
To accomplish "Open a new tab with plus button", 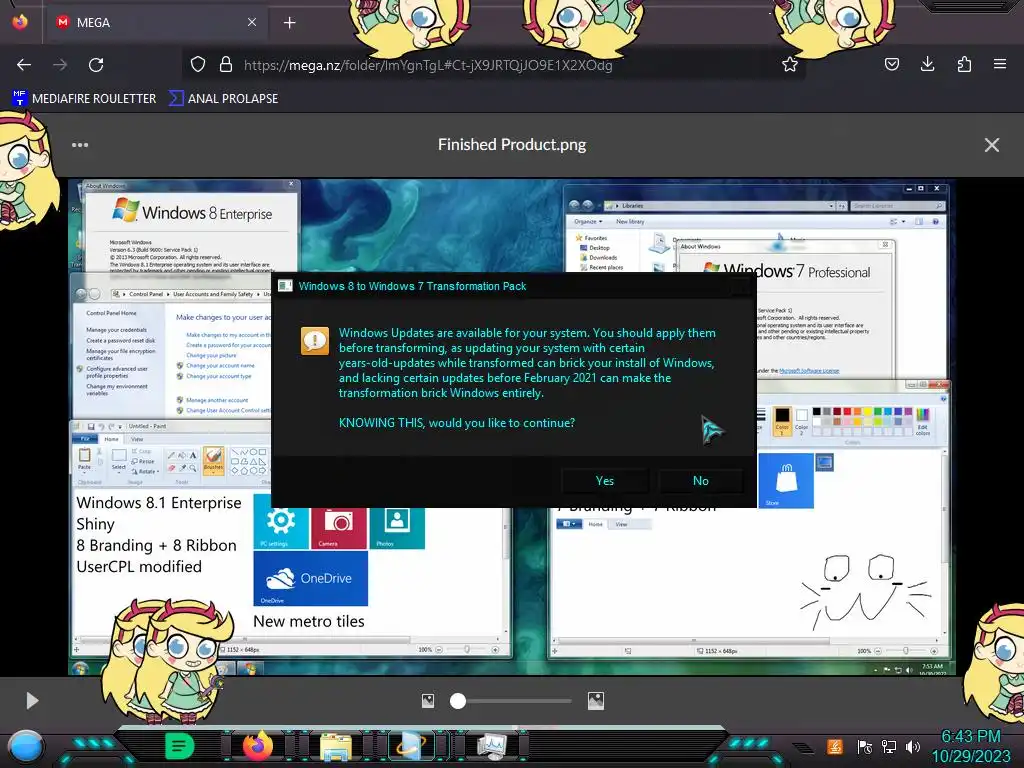I will pos(289,23).
